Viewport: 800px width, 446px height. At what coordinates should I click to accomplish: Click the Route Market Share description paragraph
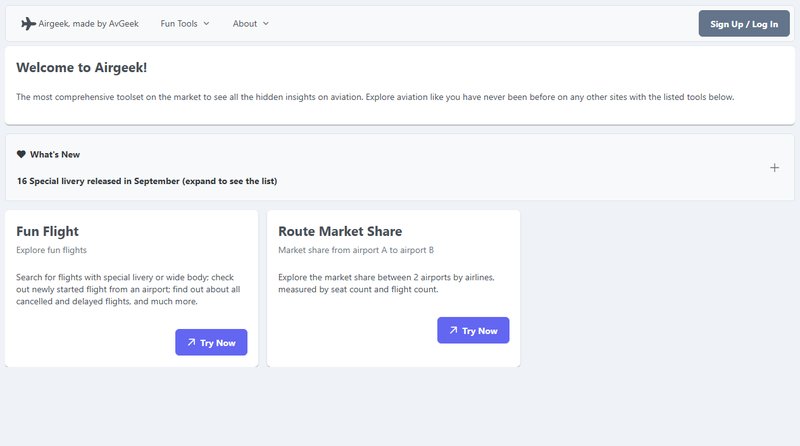click(386, 283)
